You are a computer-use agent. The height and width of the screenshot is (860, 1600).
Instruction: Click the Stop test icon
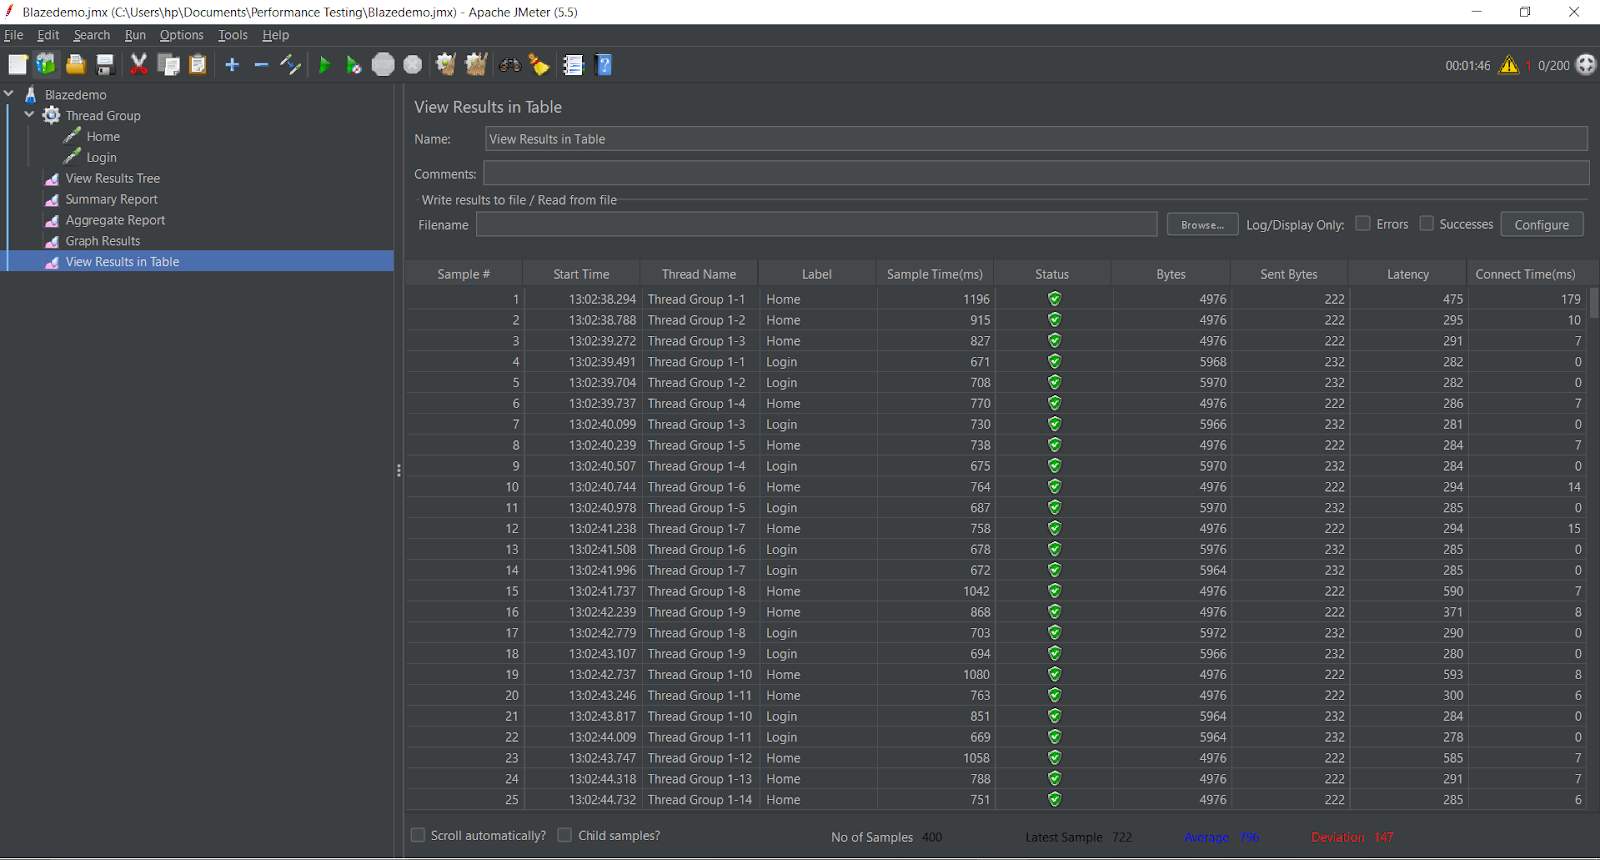point(383,65)
